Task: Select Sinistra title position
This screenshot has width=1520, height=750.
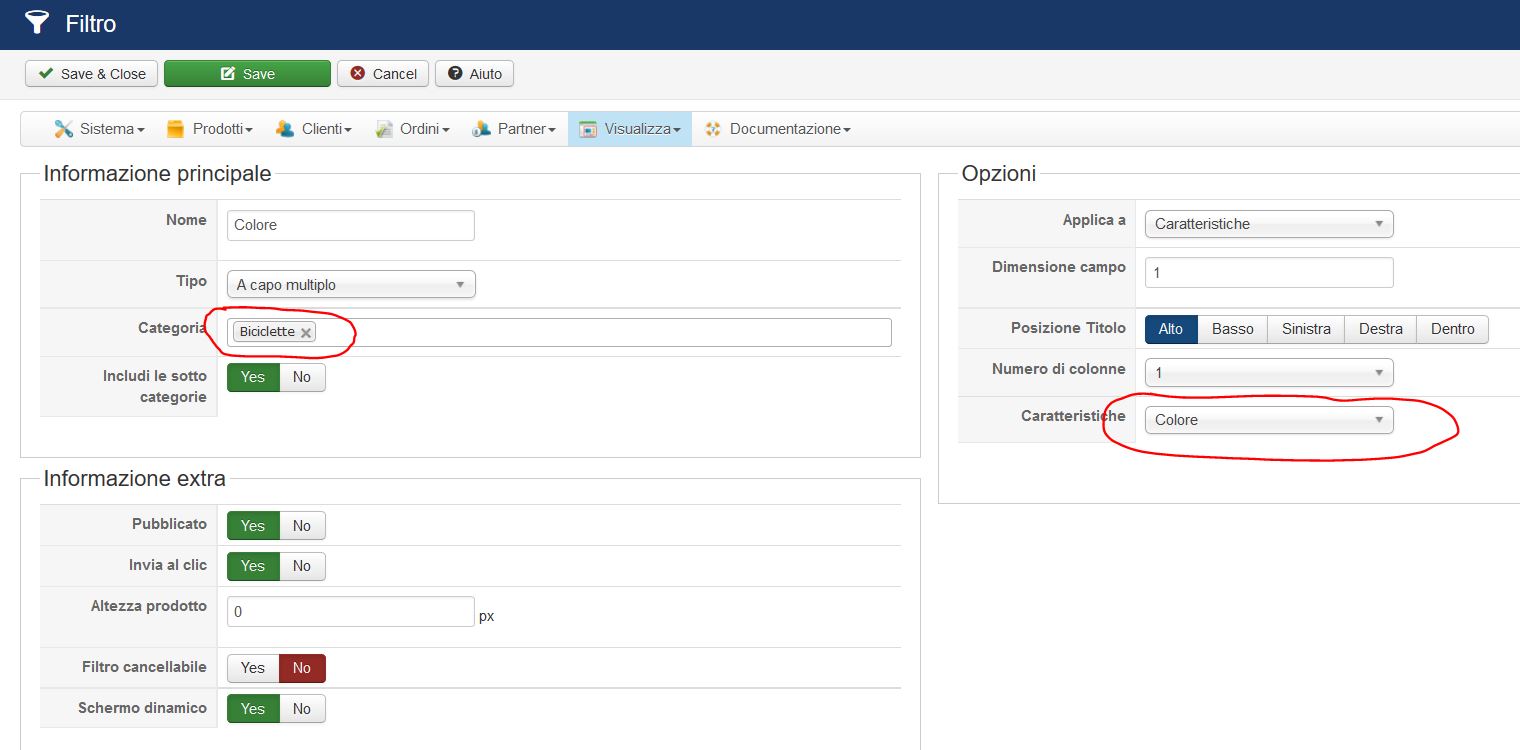Action: click(x=1306, y=329)
